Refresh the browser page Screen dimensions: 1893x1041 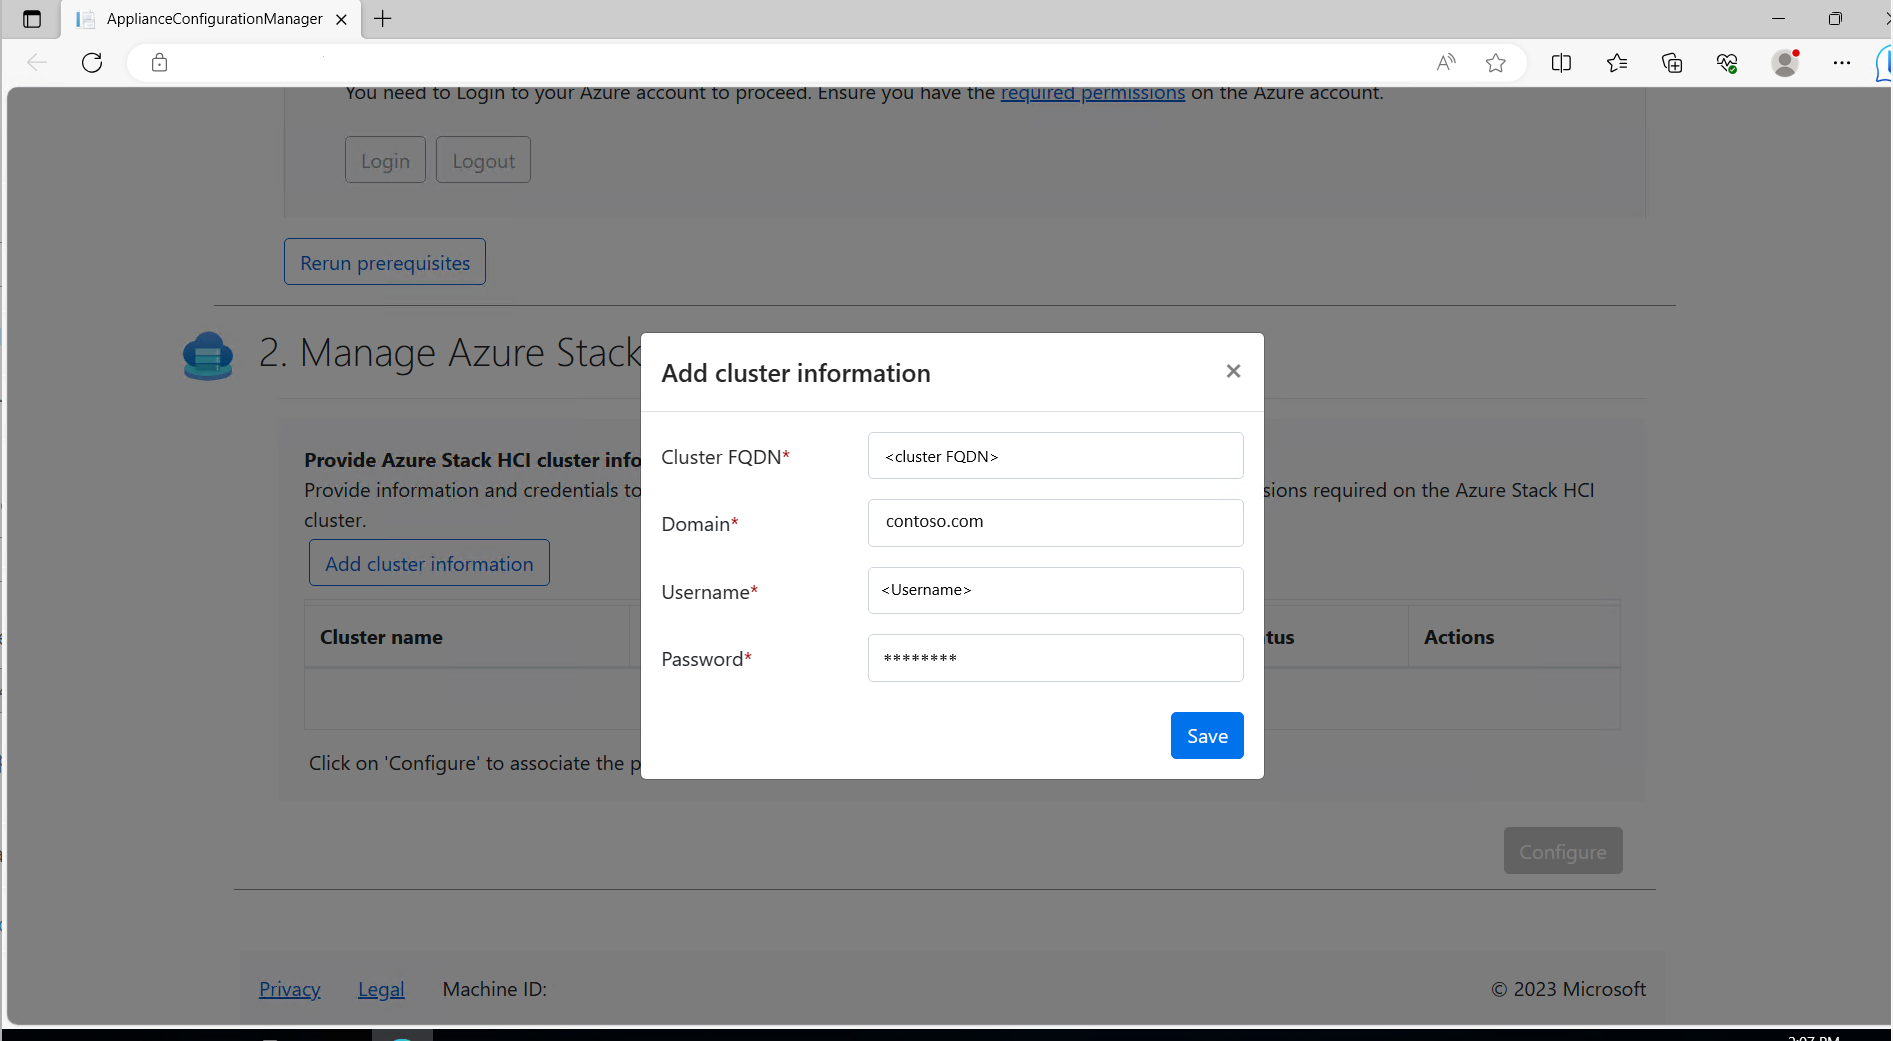[92, 63]
